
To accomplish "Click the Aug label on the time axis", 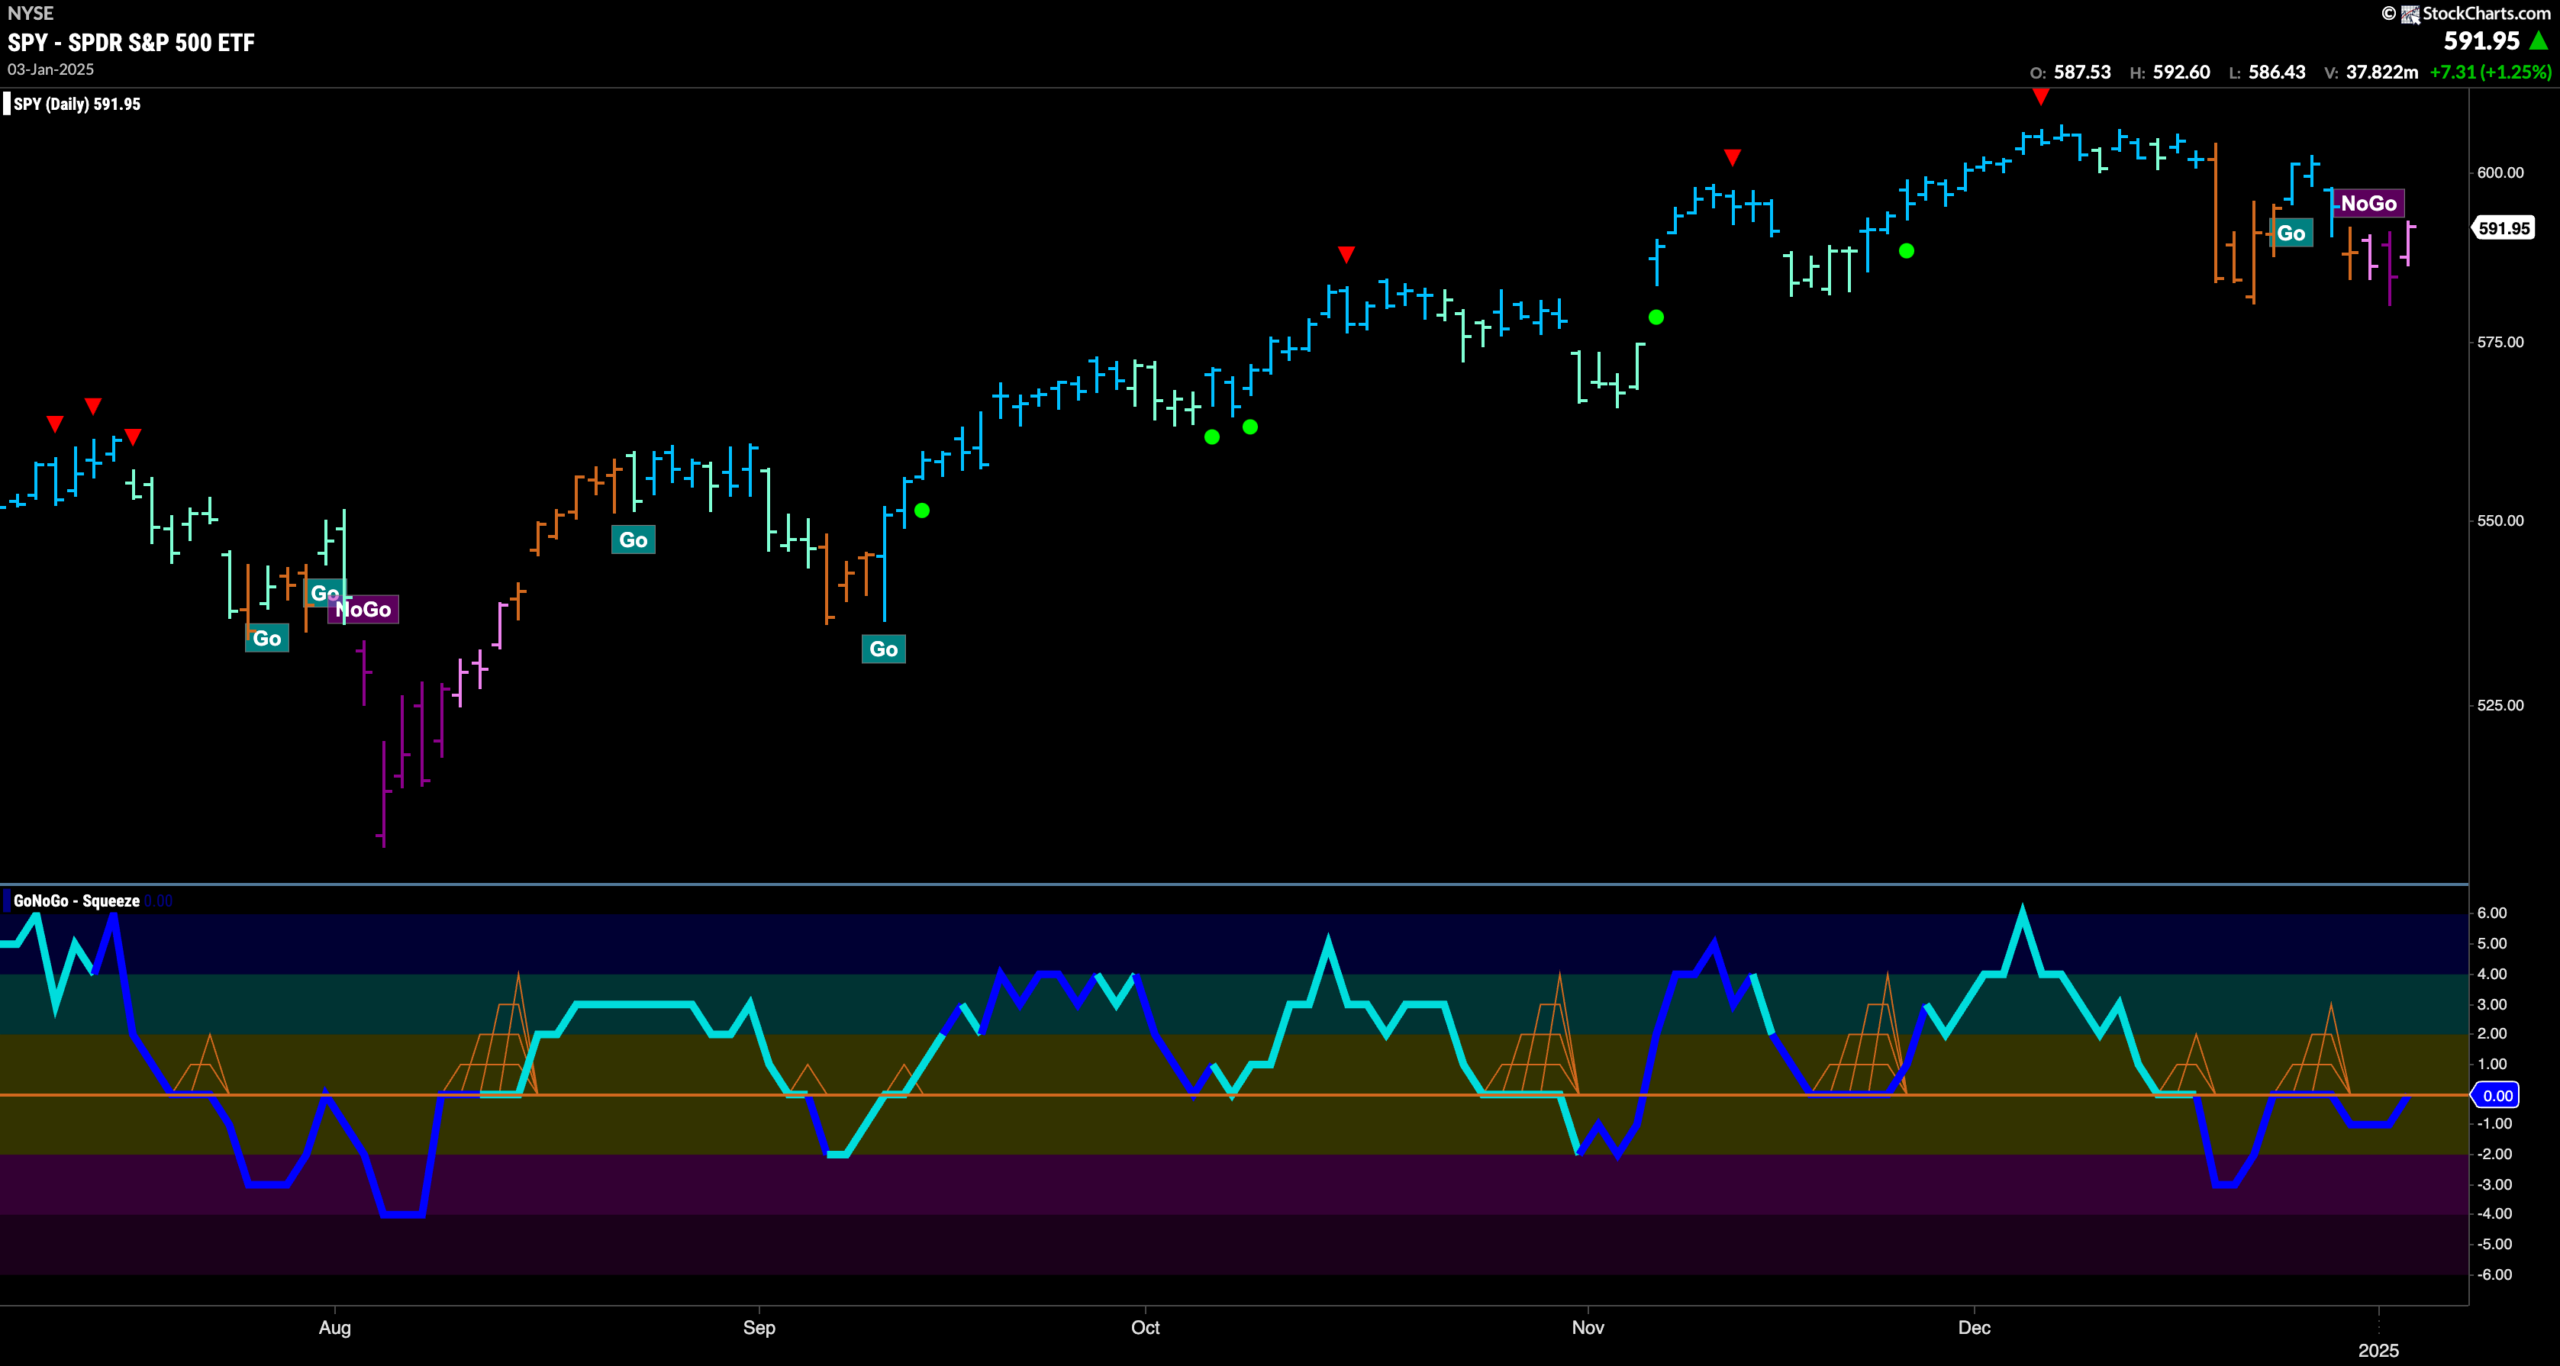I will point(335,1328).
